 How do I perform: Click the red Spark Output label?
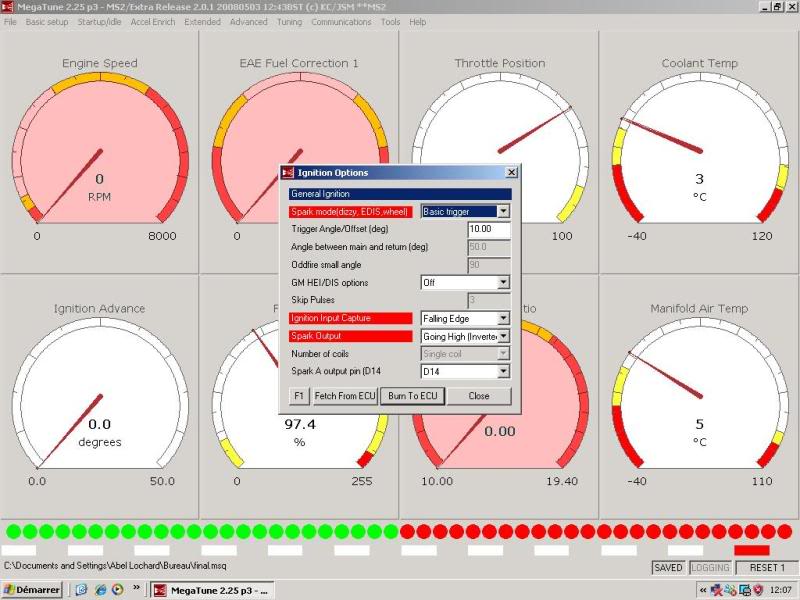[x=351, y=336]
